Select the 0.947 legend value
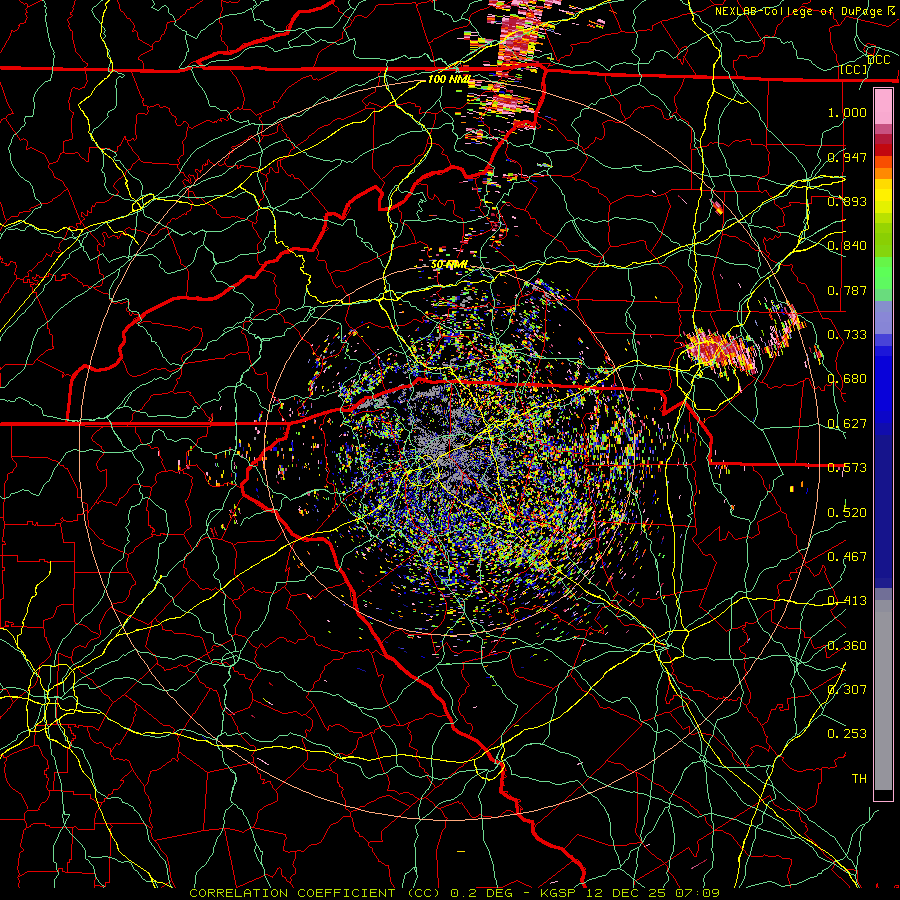The width and height of the screenshot is (900, 900). pyautogui.click(x=847, y=157)
